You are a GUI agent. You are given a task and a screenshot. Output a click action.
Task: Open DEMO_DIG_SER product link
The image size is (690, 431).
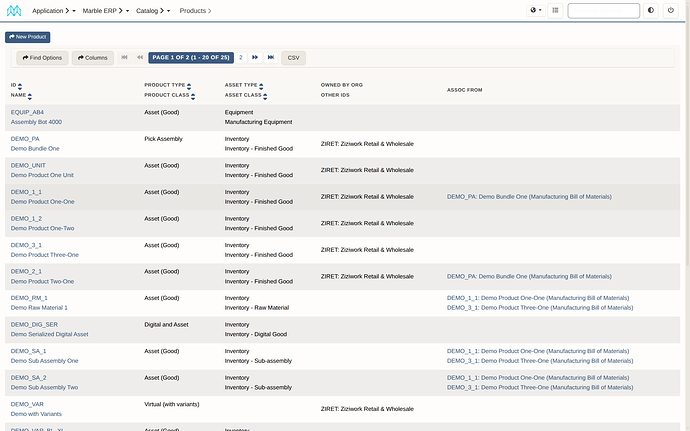pos(34,324)
